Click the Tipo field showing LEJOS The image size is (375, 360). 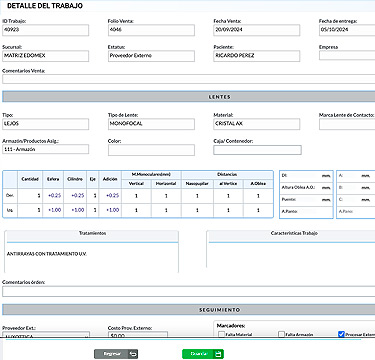click(x=46, y=124)
